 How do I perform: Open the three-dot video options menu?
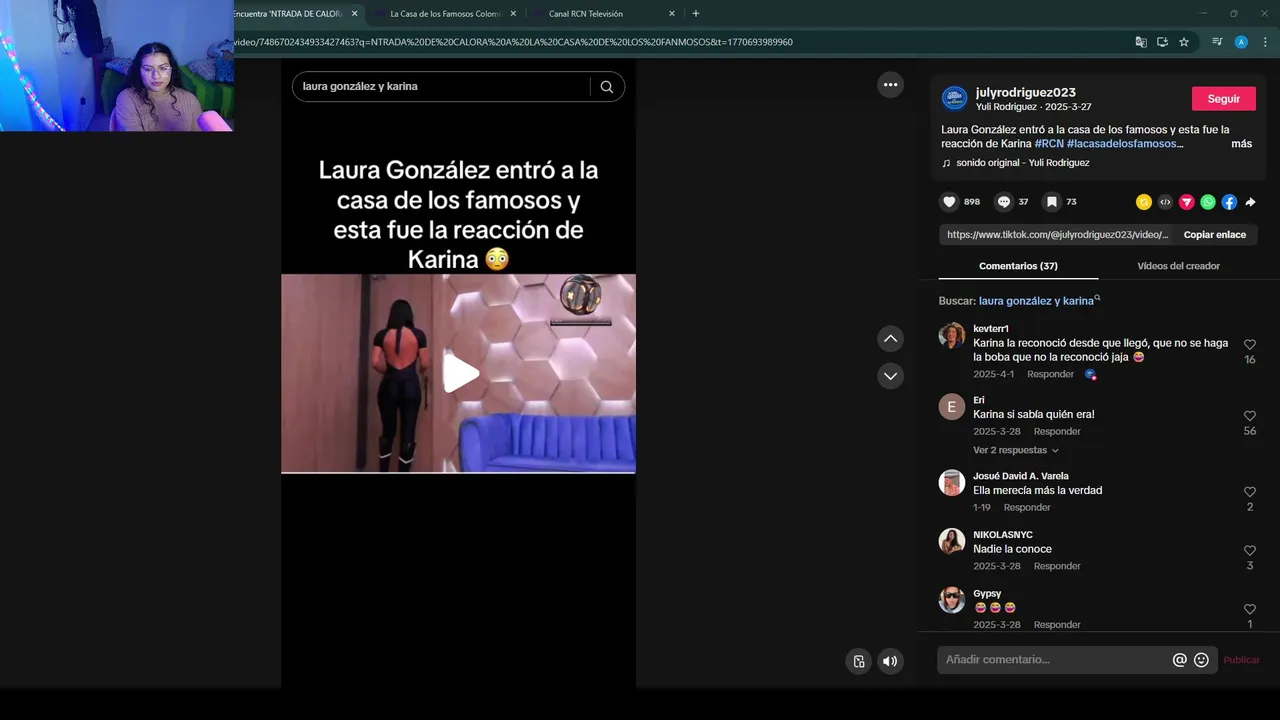click(891, 85)
